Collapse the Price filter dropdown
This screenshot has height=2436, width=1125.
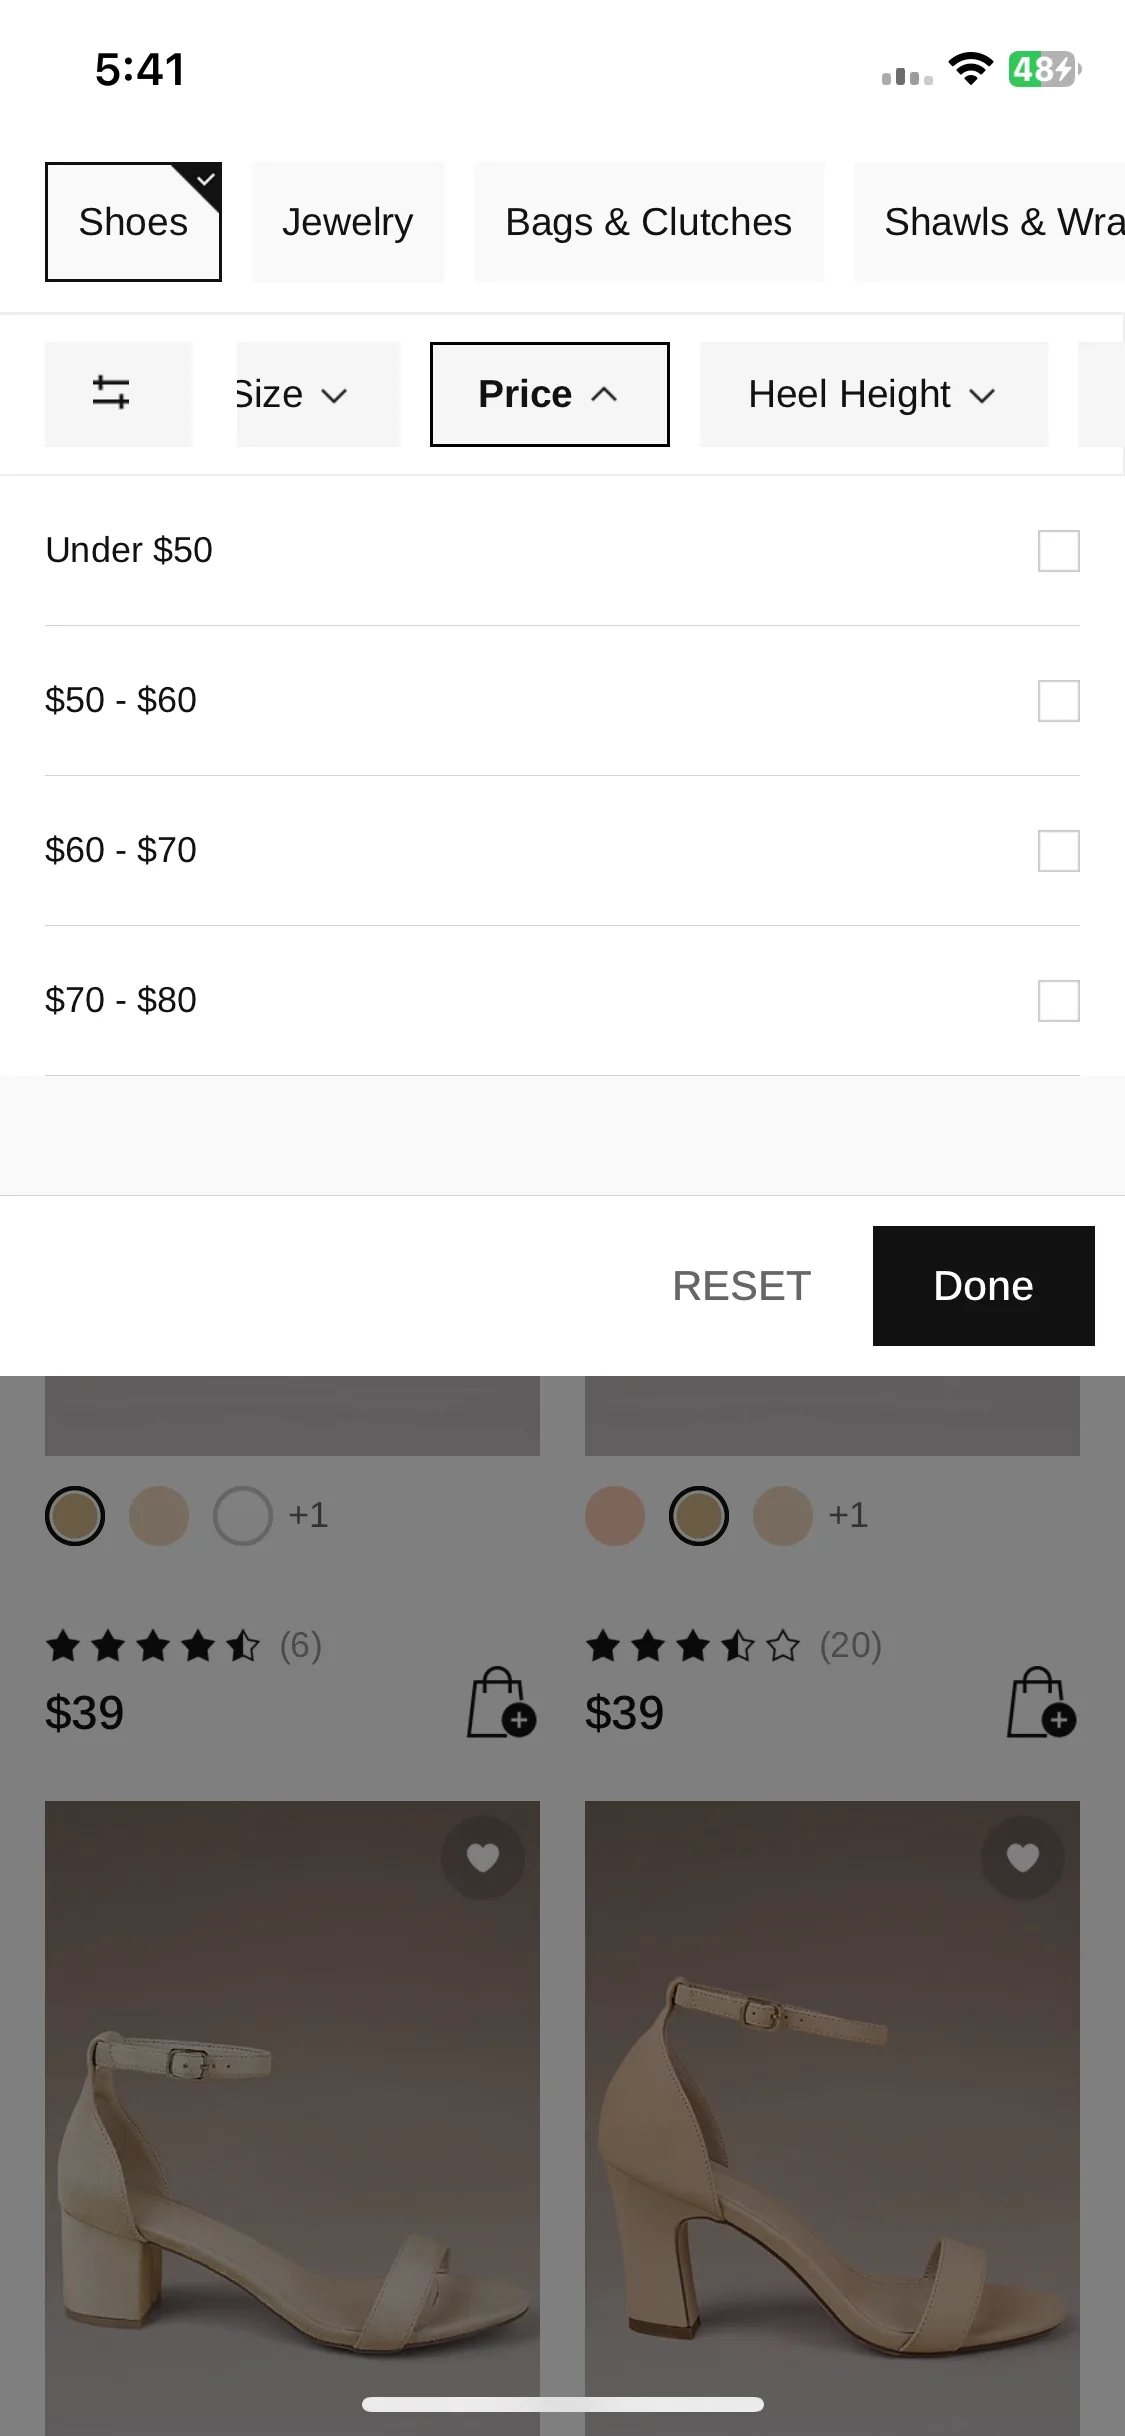(x=549, y=394)
